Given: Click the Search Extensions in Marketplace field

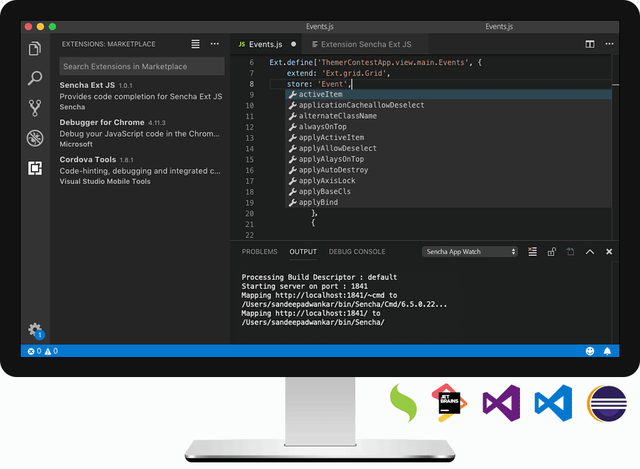Looking at the screenshot, I should pyautogui.click(x=142, y=66).
